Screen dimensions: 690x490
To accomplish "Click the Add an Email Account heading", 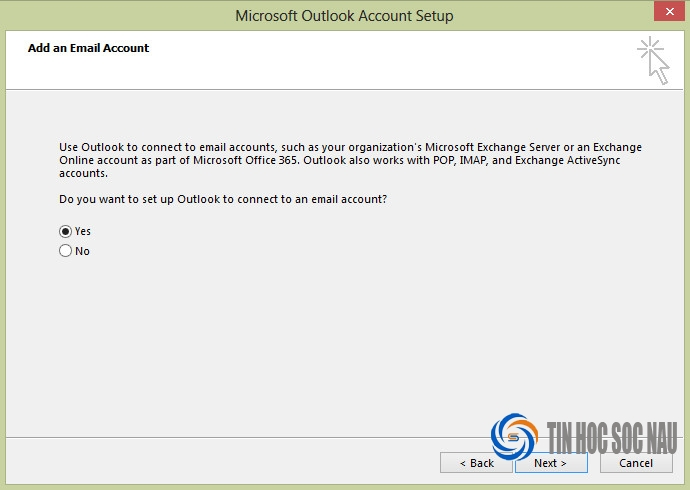I will (x=88, y=48).
